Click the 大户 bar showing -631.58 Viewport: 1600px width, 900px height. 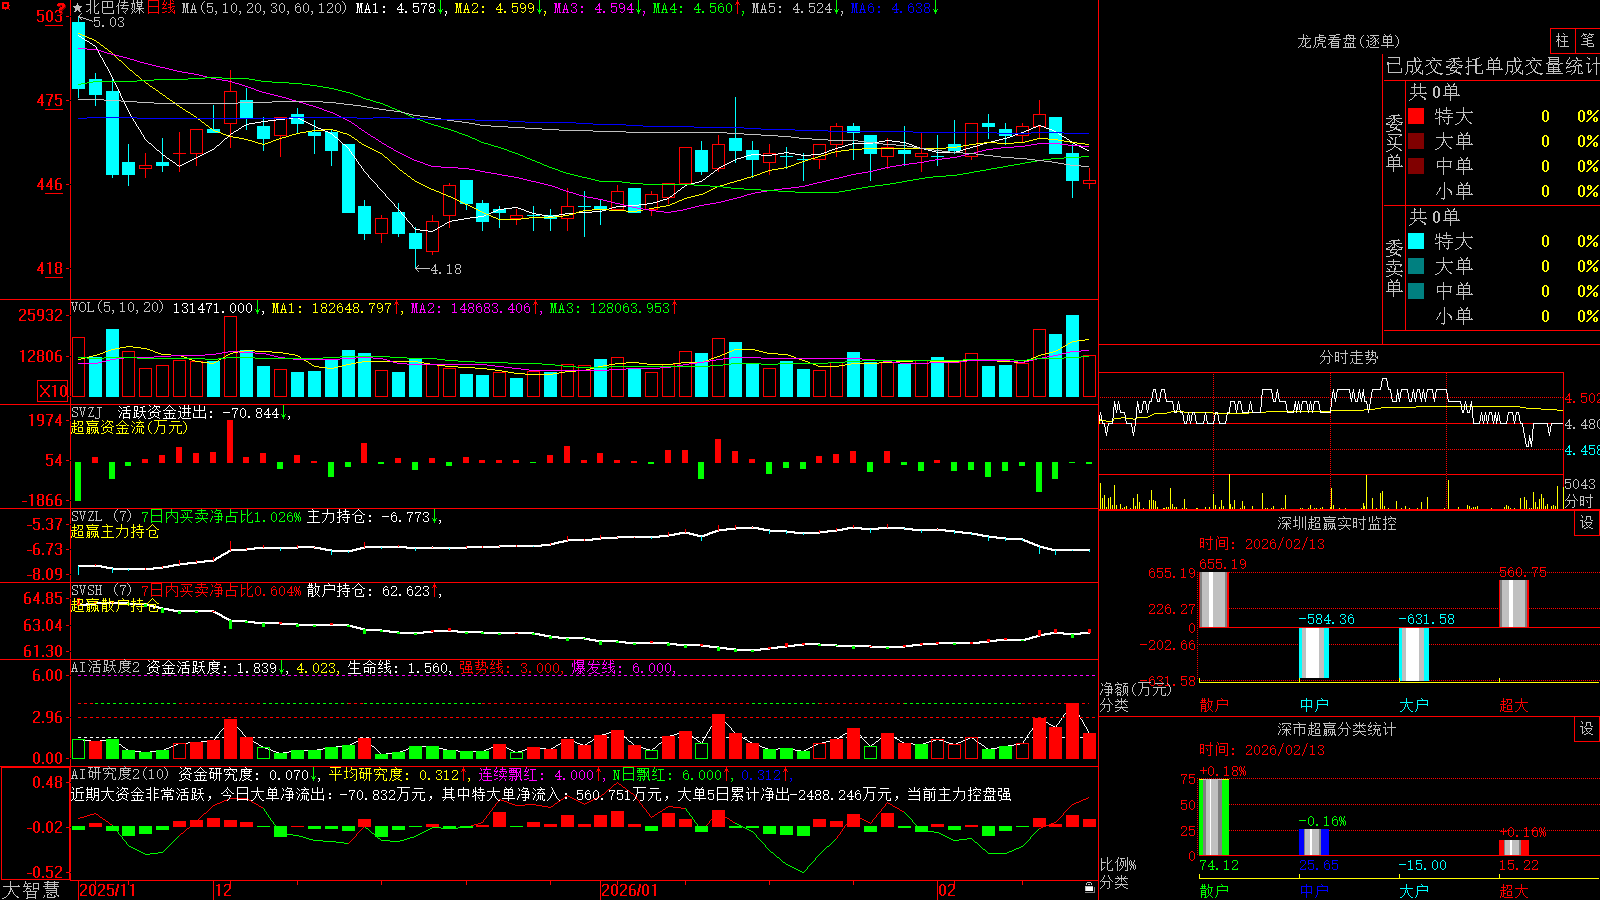[1414, 655]
